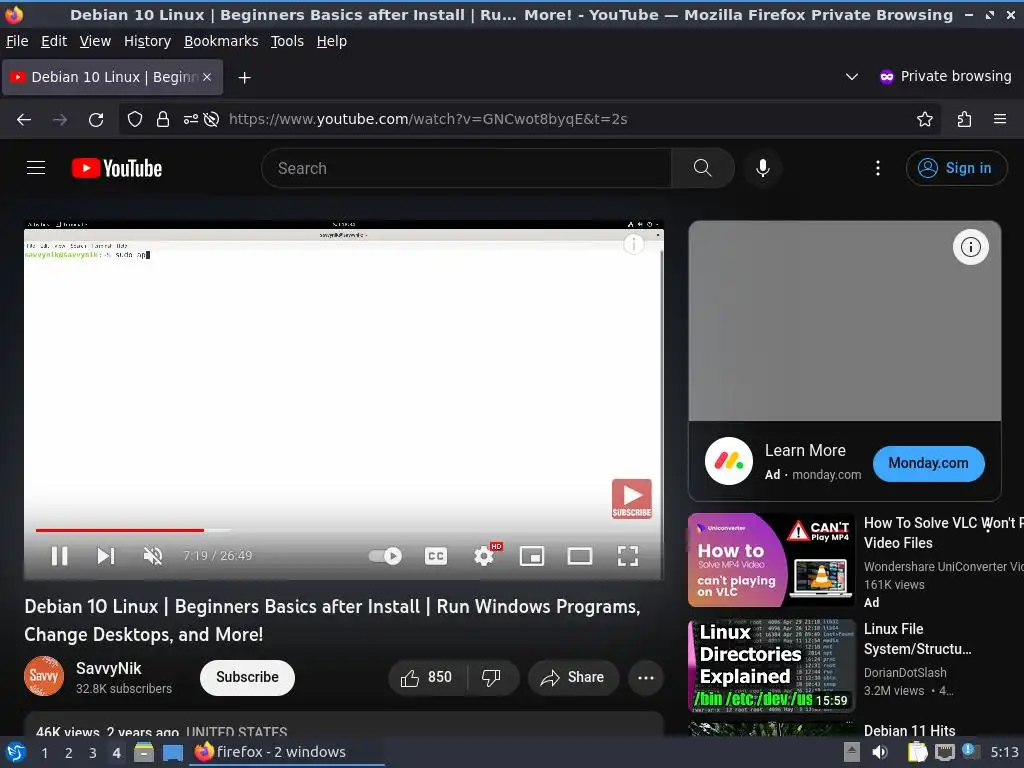Open the file manager from the taskbar
Image resolution: width=1024 pixels, height=768 pixels.
(144, 753)
